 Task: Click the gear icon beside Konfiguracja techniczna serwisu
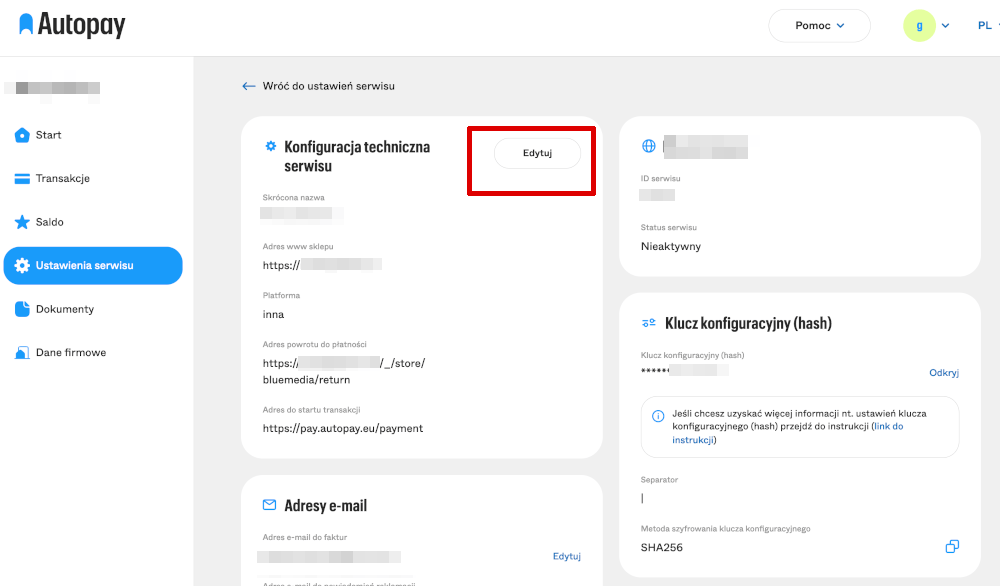(x=270, y=147)
